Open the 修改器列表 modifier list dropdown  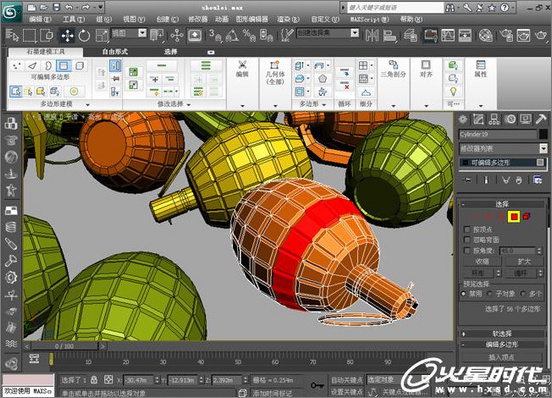(x=503, y=149)
